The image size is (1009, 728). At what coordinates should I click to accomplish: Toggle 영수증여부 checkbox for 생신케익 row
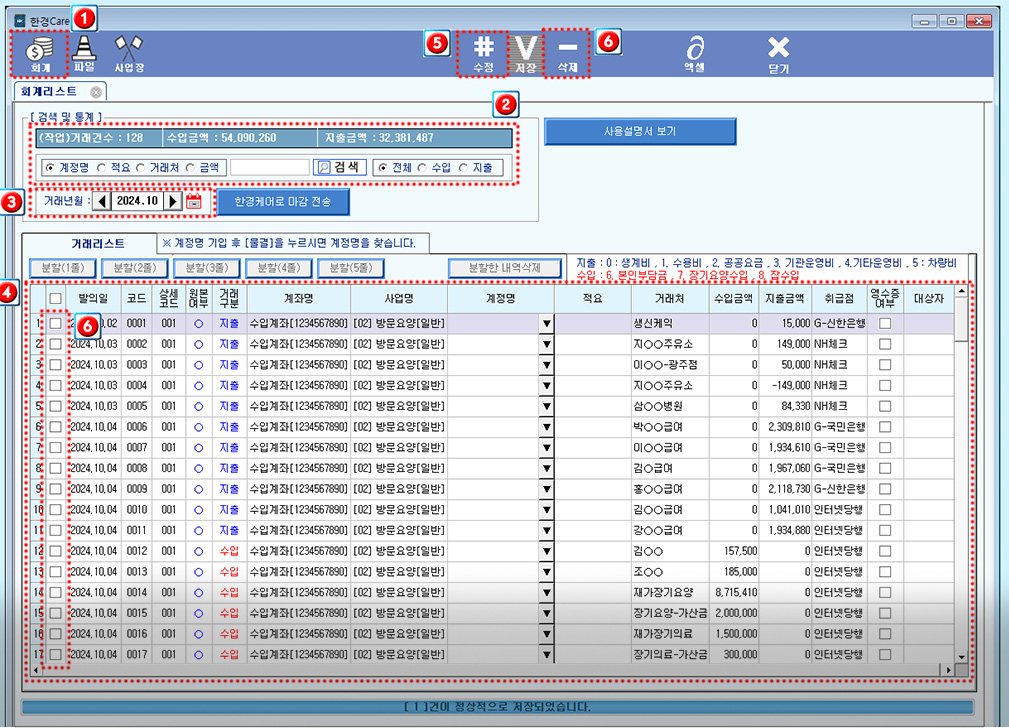885,324
